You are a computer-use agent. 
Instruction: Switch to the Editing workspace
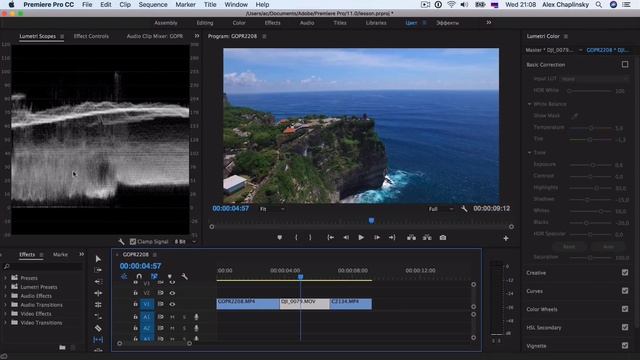point(205,23)
